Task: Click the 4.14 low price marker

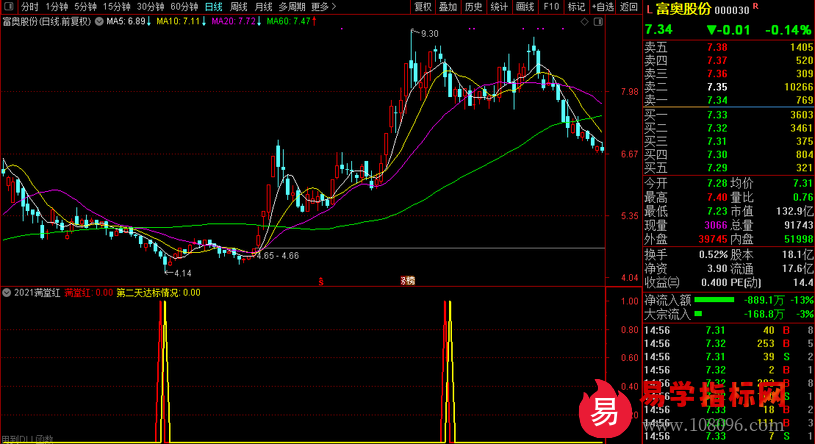Action: coord(182,273)
